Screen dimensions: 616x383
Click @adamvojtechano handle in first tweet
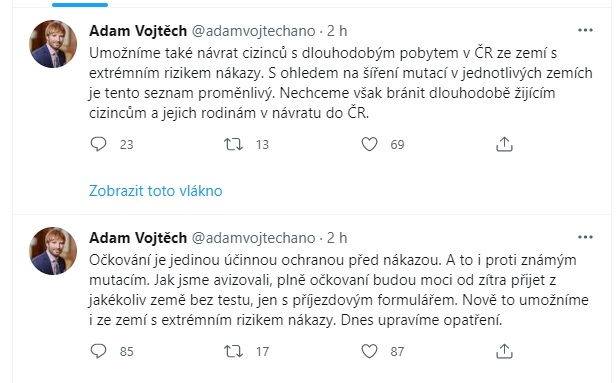(253, 31)
